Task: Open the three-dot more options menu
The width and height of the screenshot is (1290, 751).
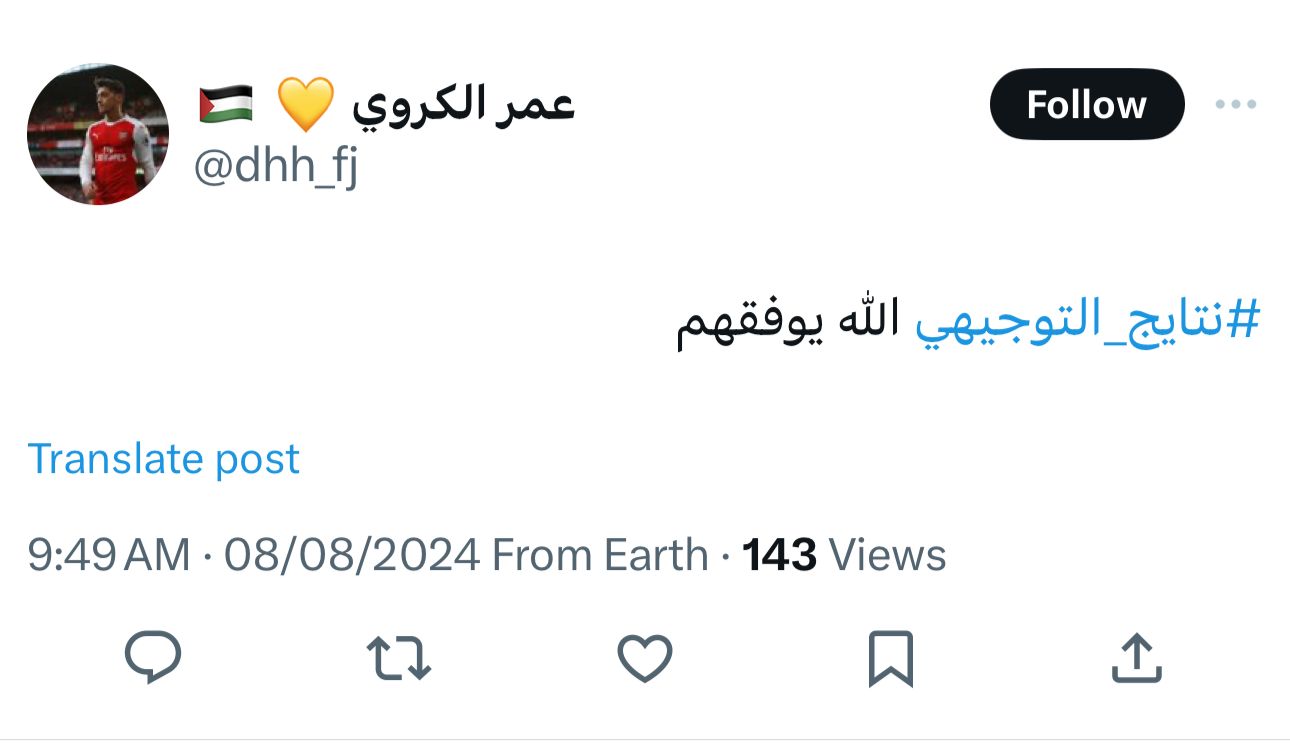Action: (x=1234, y=105)
